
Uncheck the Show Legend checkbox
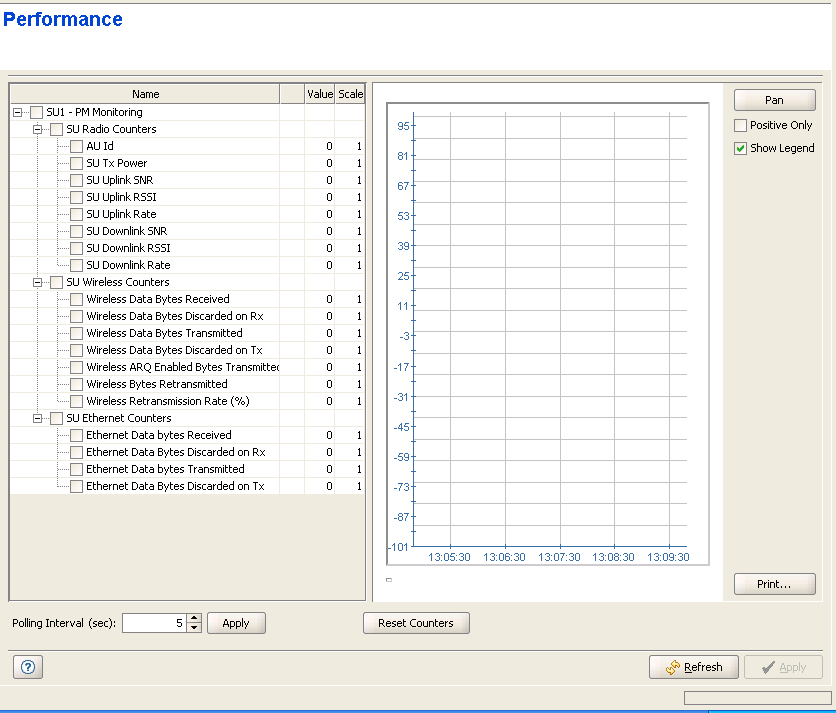pyautogui.click(x=740, y=149)
